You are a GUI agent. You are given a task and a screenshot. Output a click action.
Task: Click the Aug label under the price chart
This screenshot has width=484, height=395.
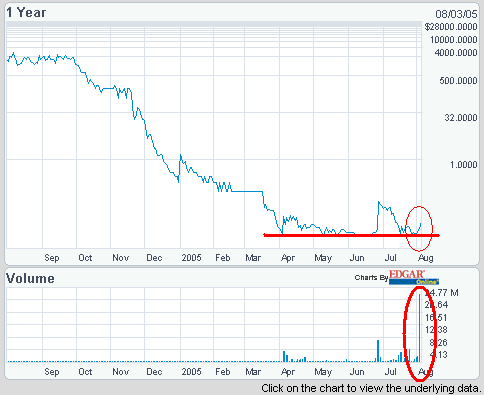point(426,258)
